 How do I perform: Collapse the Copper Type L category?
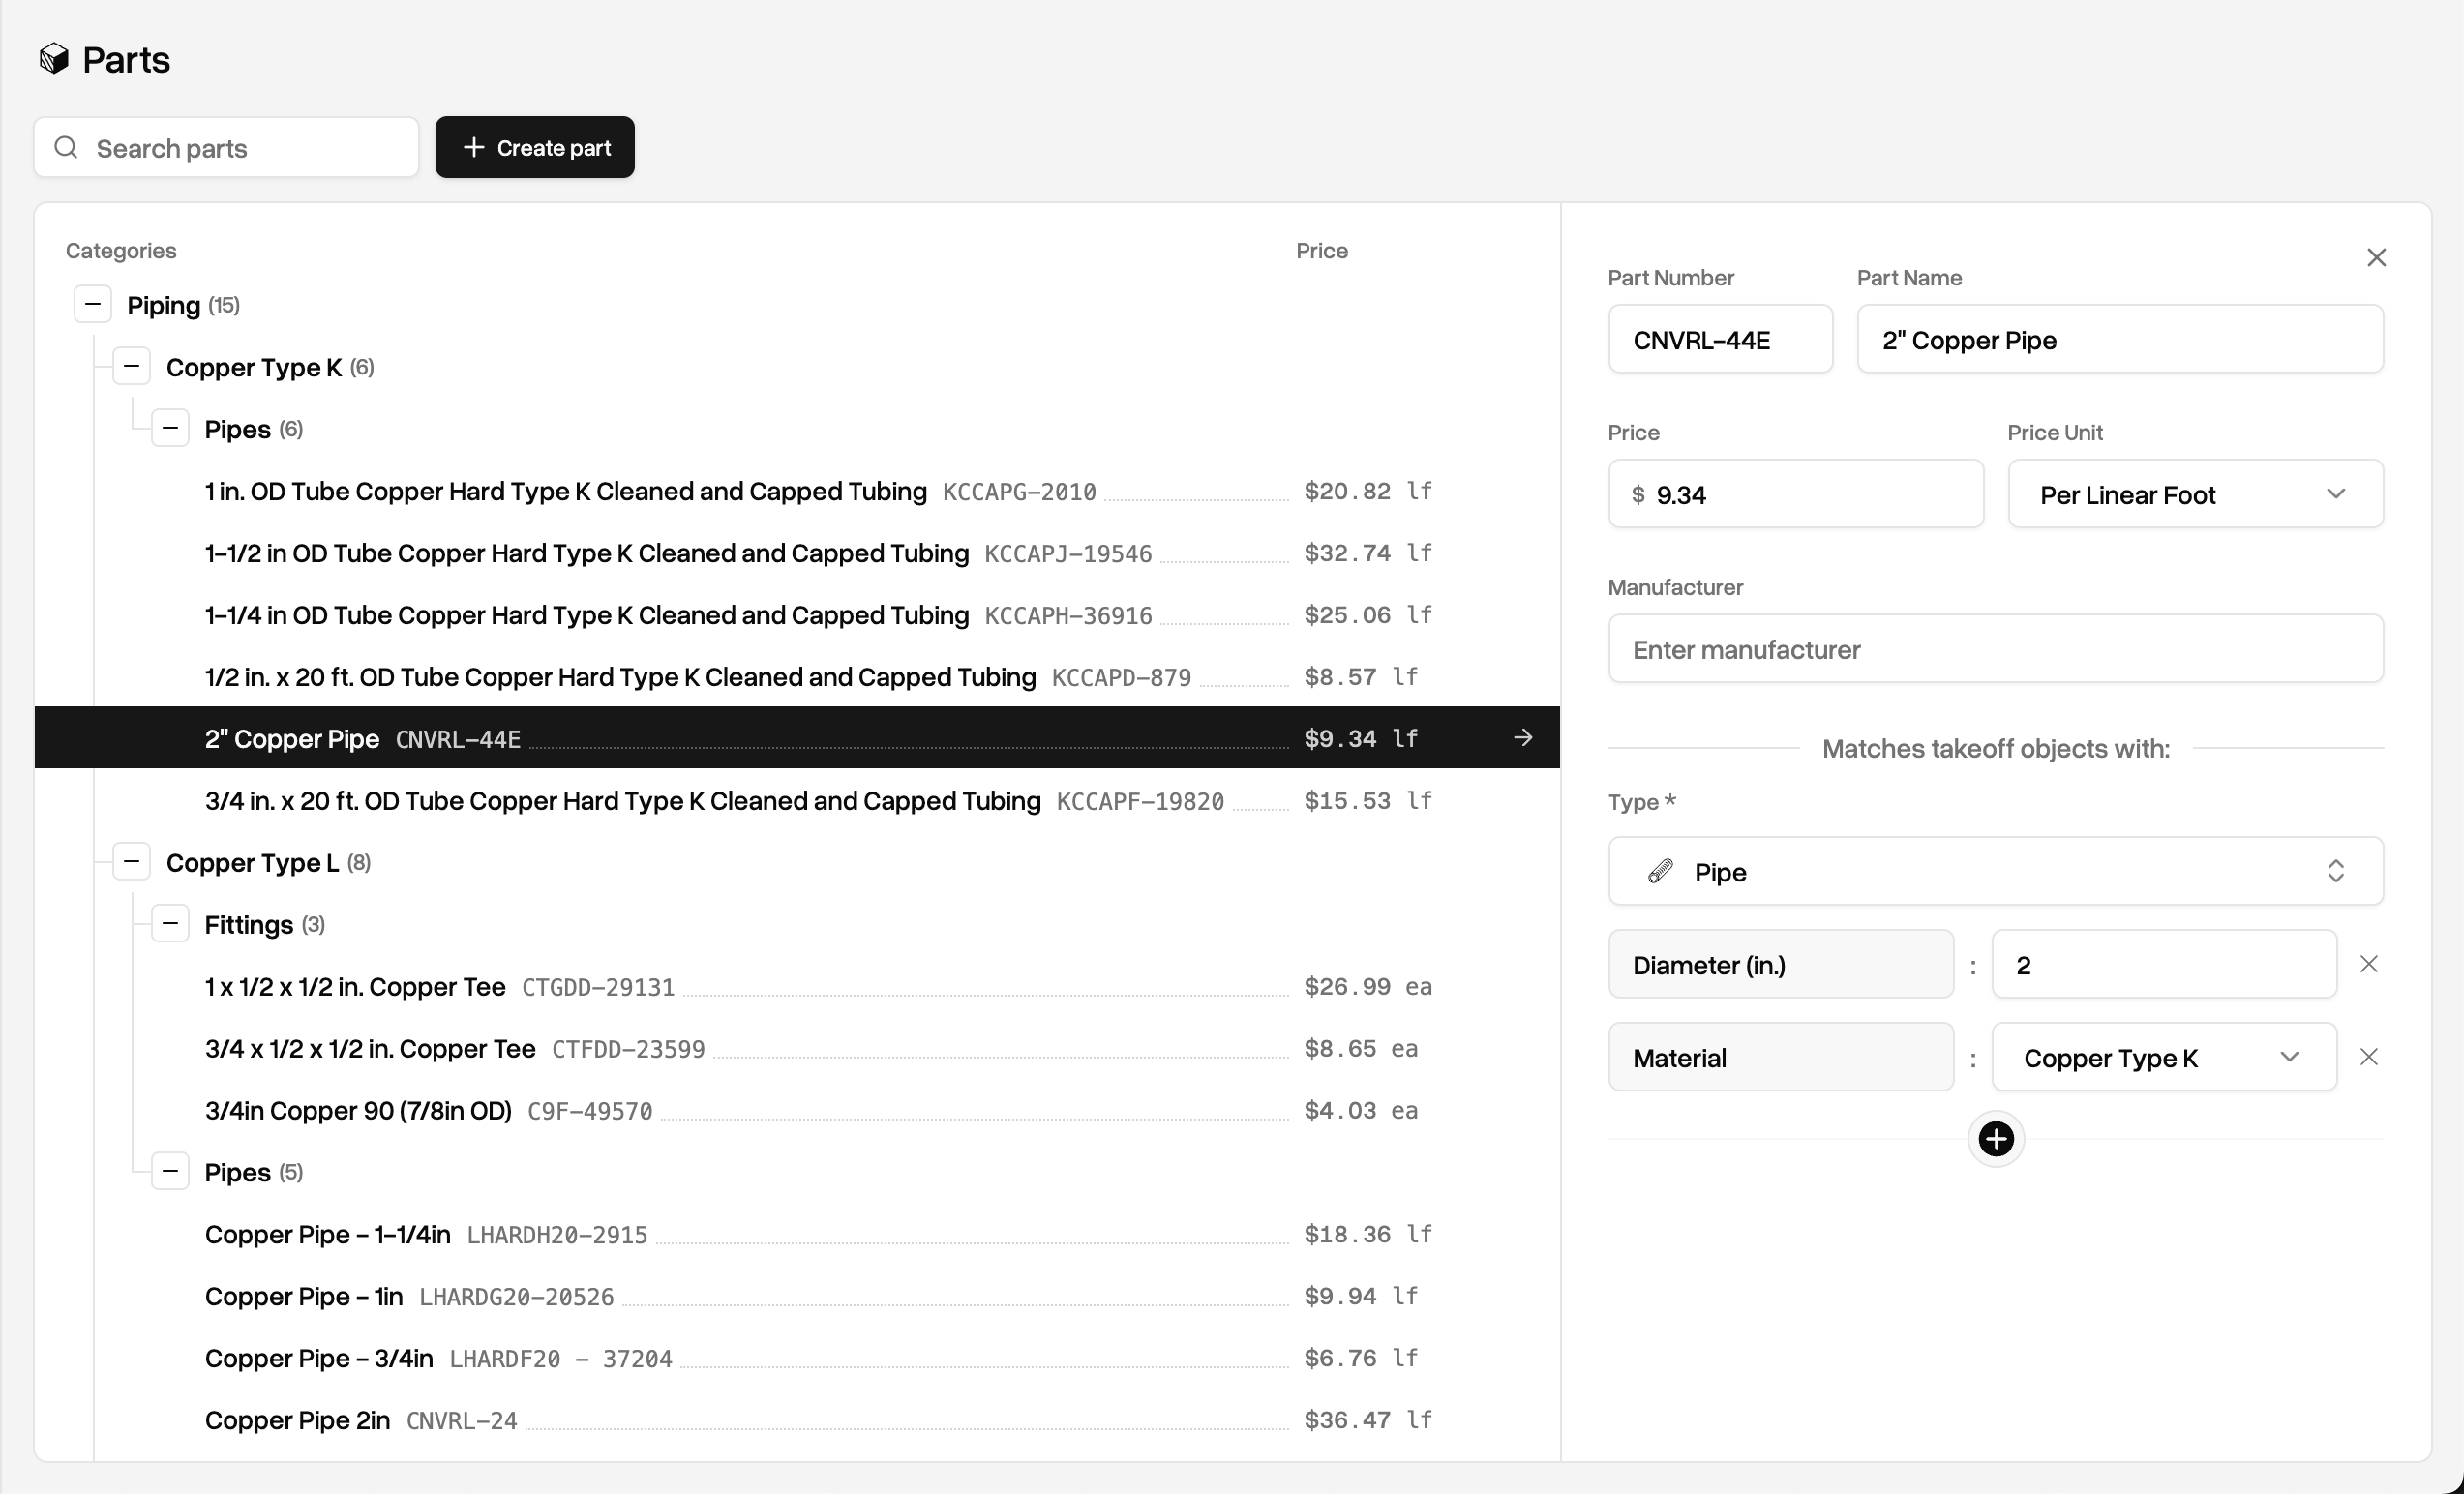(x=131, y=861)
